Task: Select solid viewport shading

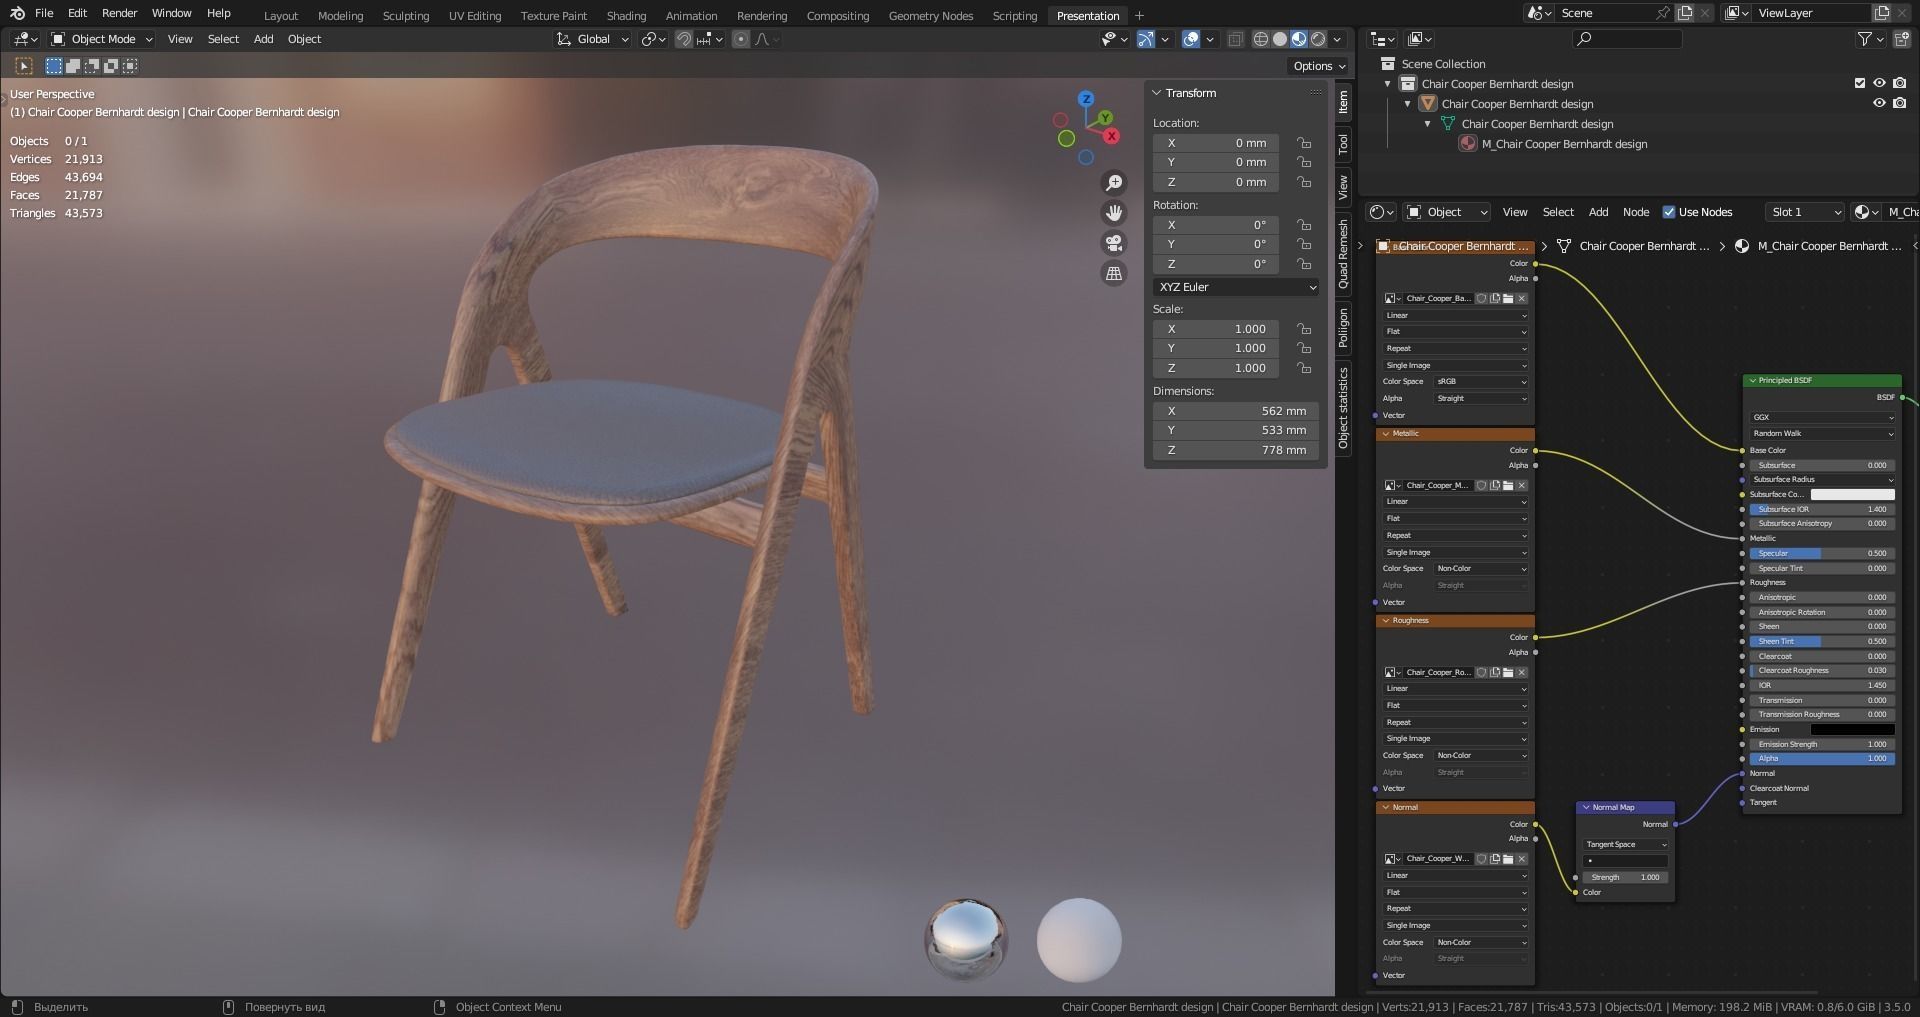Action: [x=1279, y=39]
